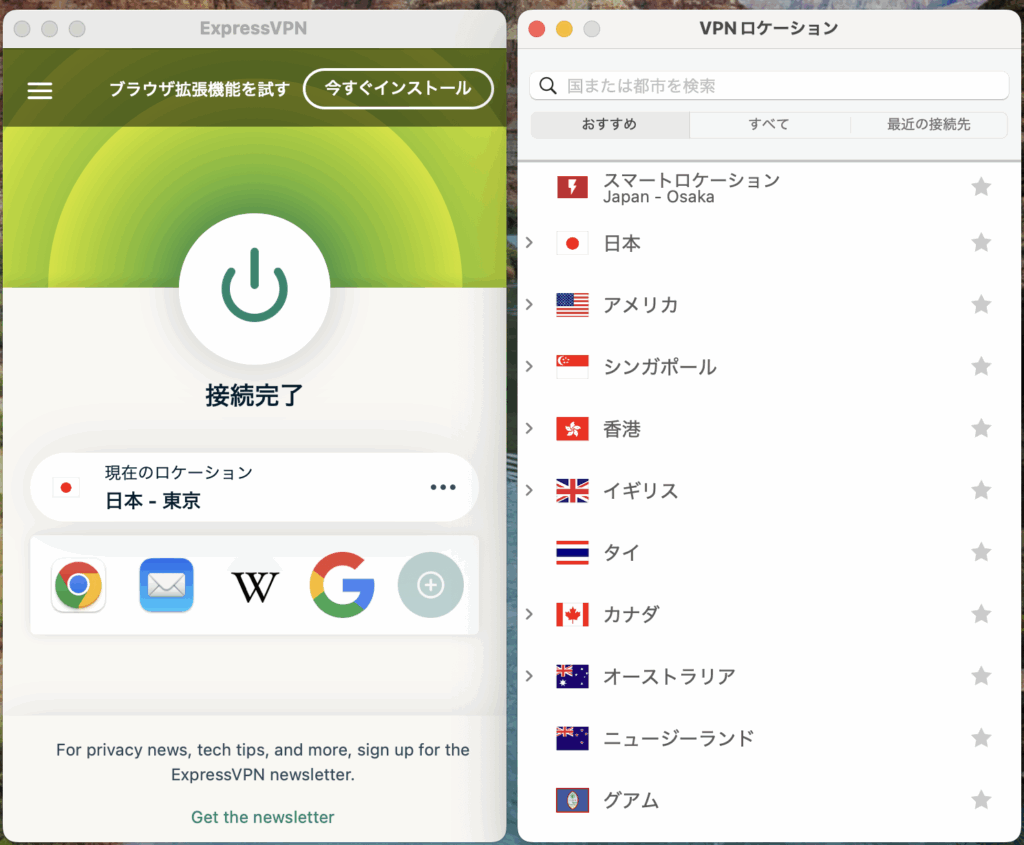Add a new shortcut with plus icon
The height and width of the screenshot is (845, 1024).
pos(430,585)
